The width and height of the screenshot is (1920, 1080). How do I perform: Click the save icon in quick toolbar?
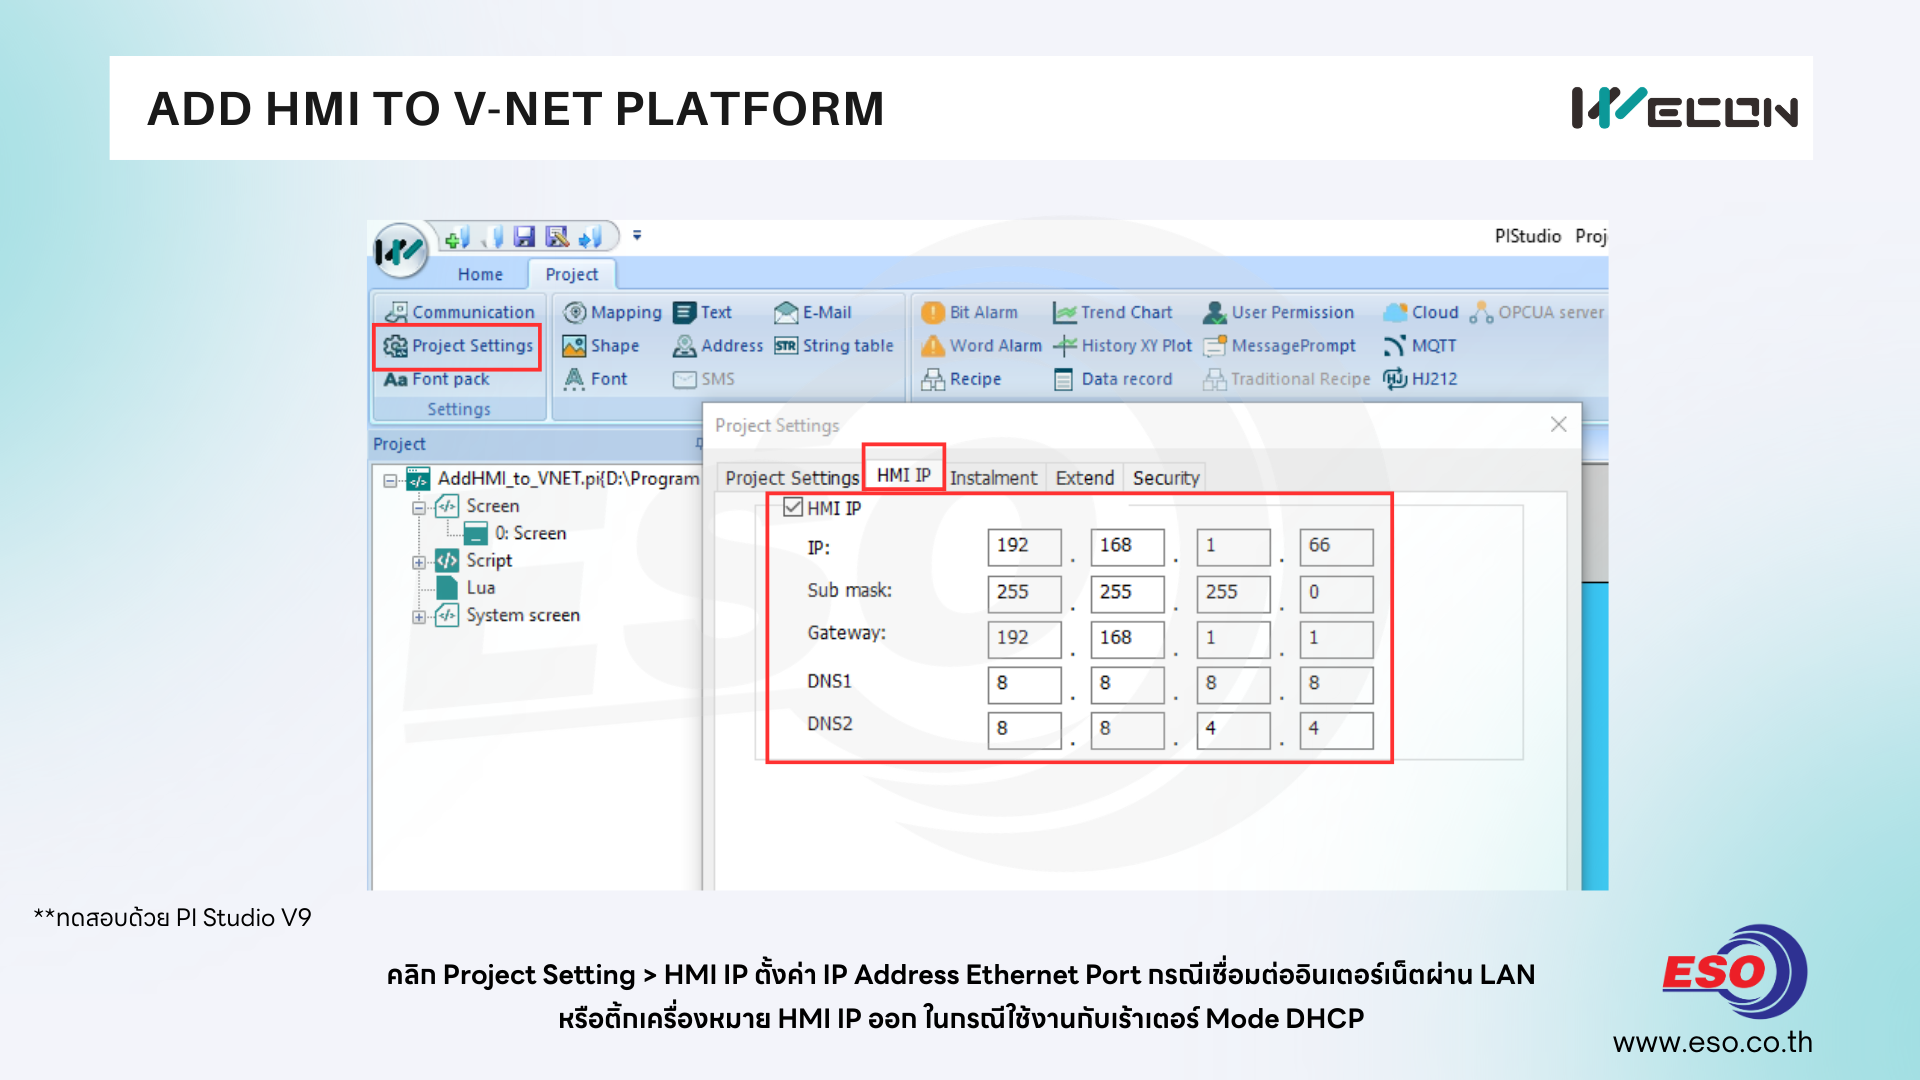point(524,237)
